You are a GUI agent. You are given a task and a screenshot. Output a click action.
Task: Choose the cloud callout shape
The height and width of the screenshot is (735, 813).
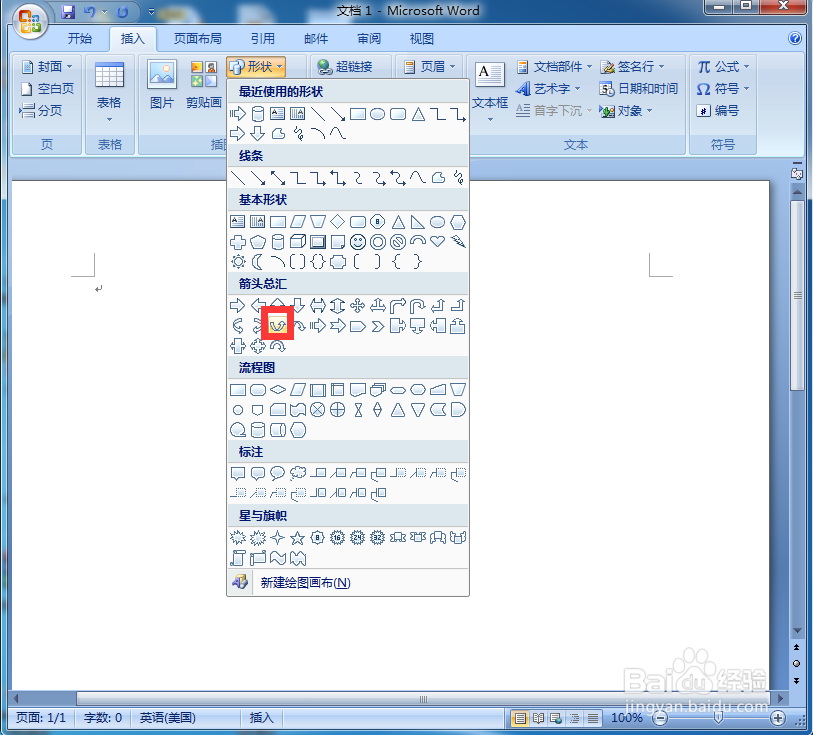coord(298,473)
